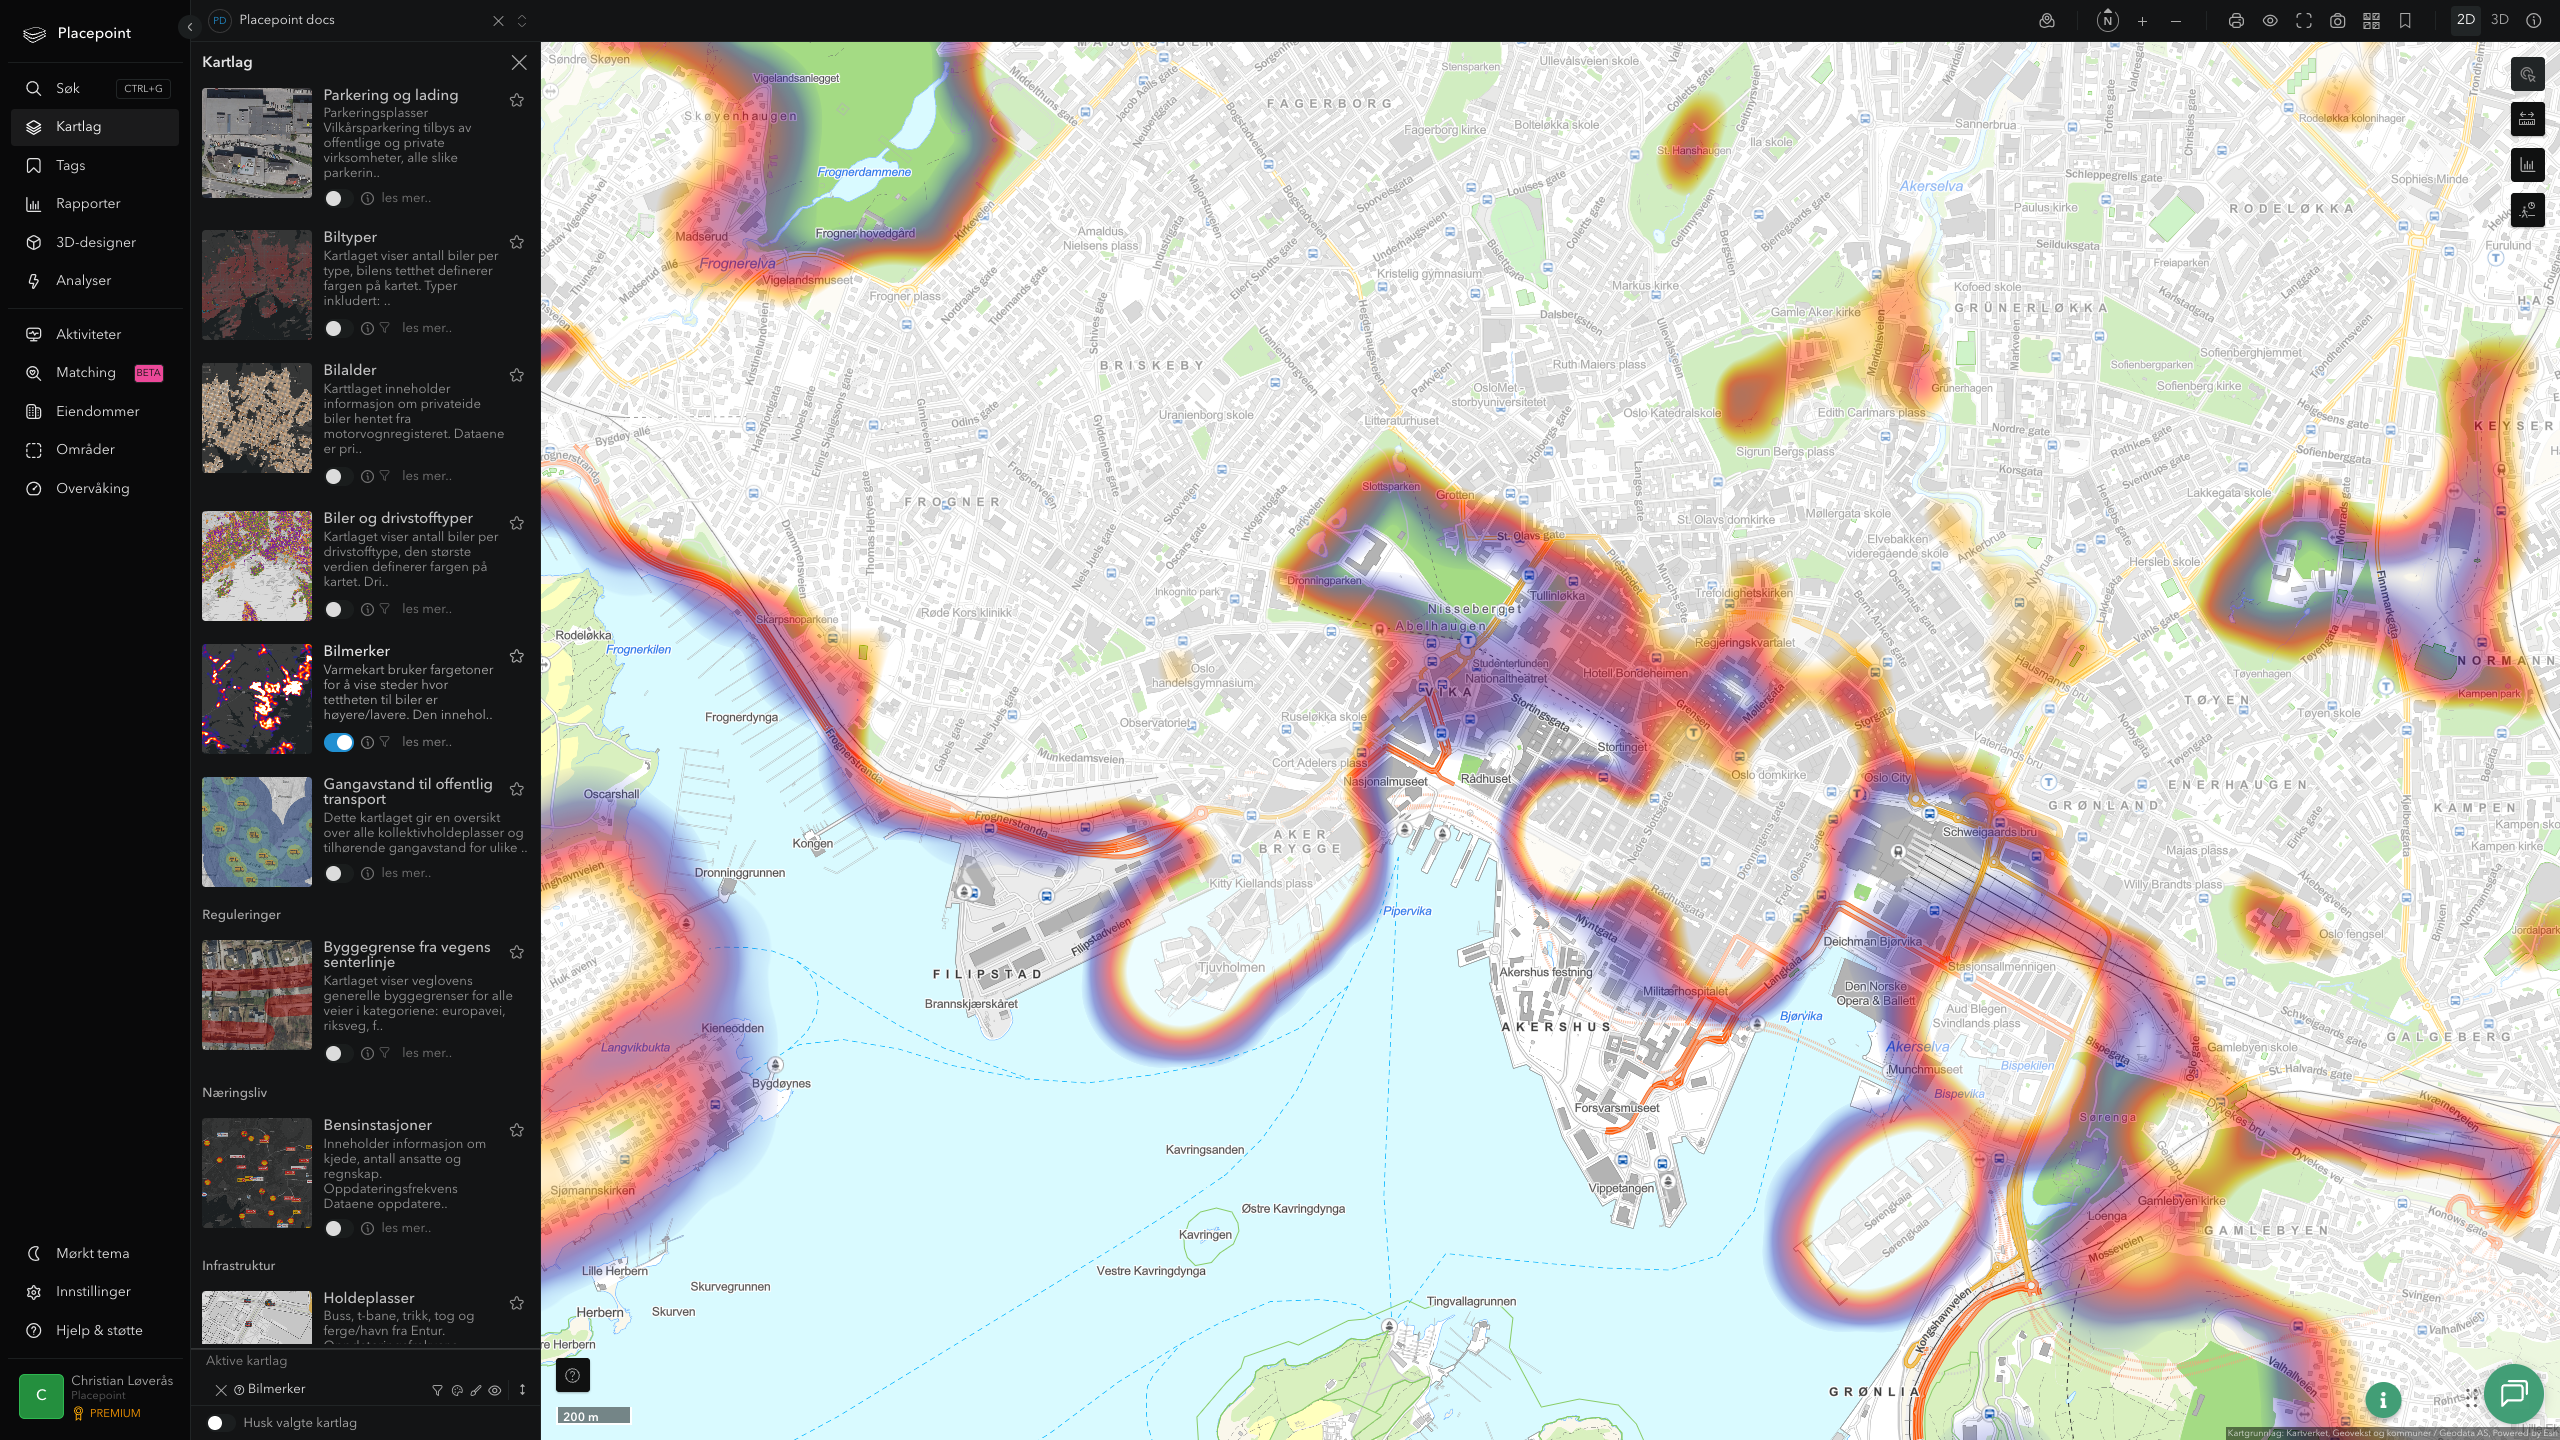Viewport: 2560px width, 1440px height.
Task: Disable the Bilmerker layer toggle
Action: pos(338,742)
